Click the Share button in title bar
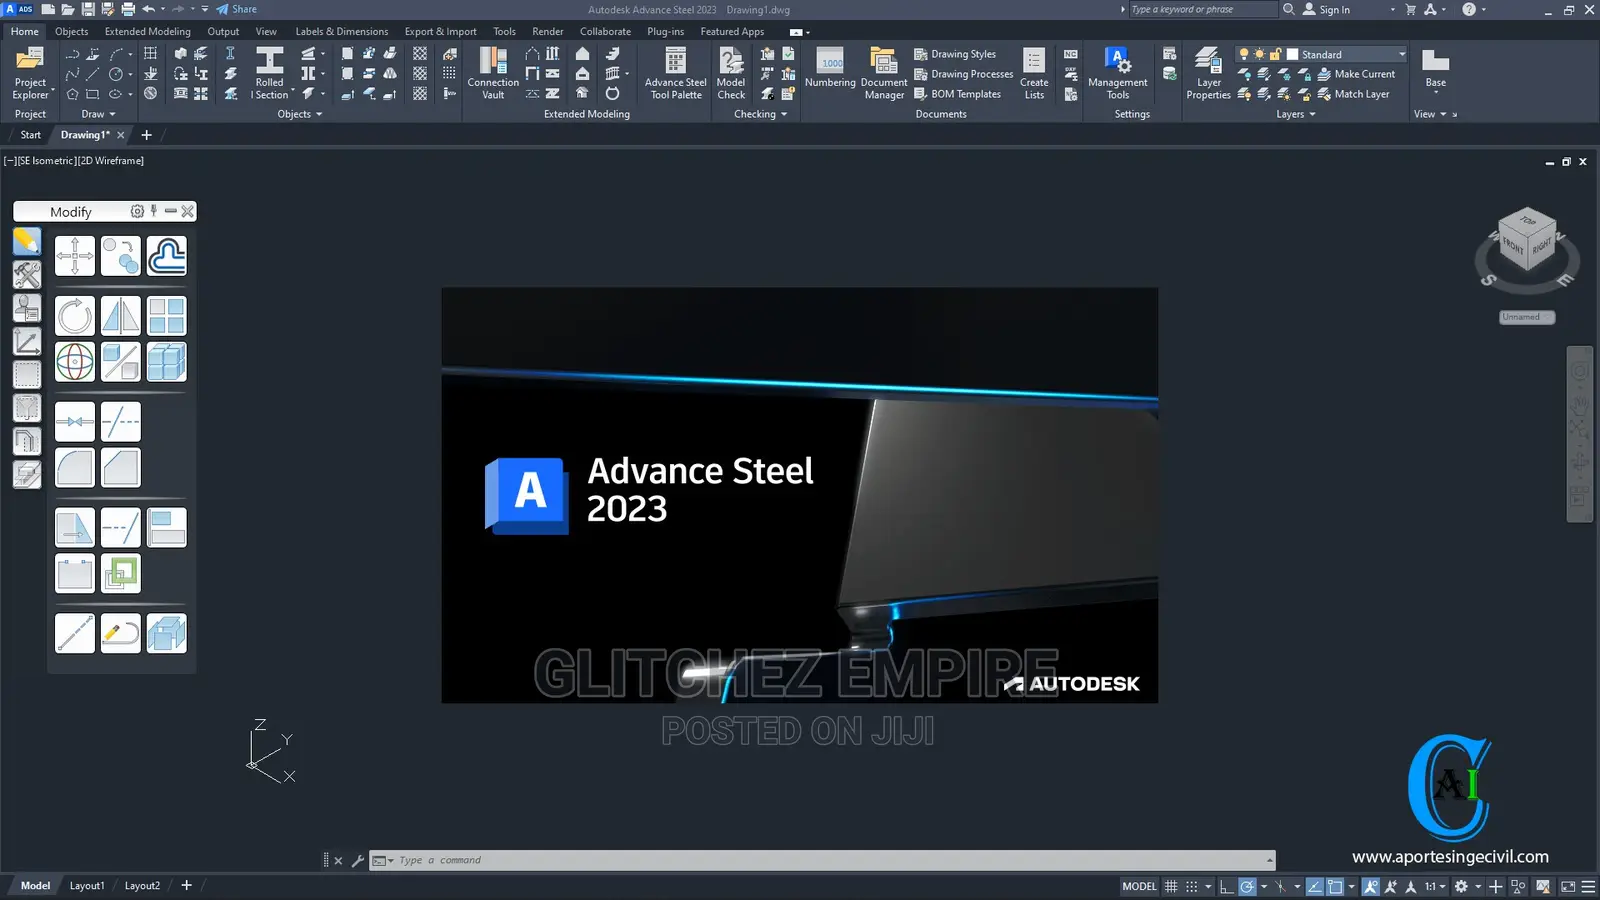 pos(237,9)
